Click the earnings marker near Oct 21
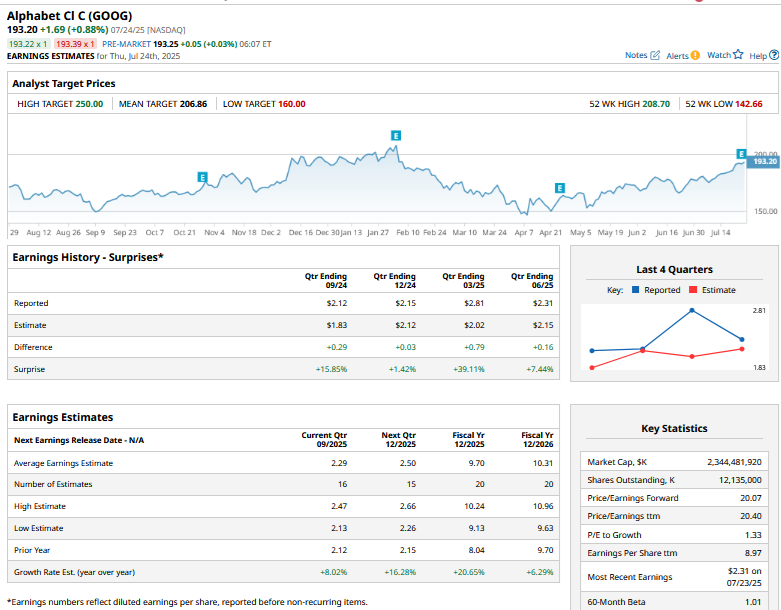 coord(202,177)
